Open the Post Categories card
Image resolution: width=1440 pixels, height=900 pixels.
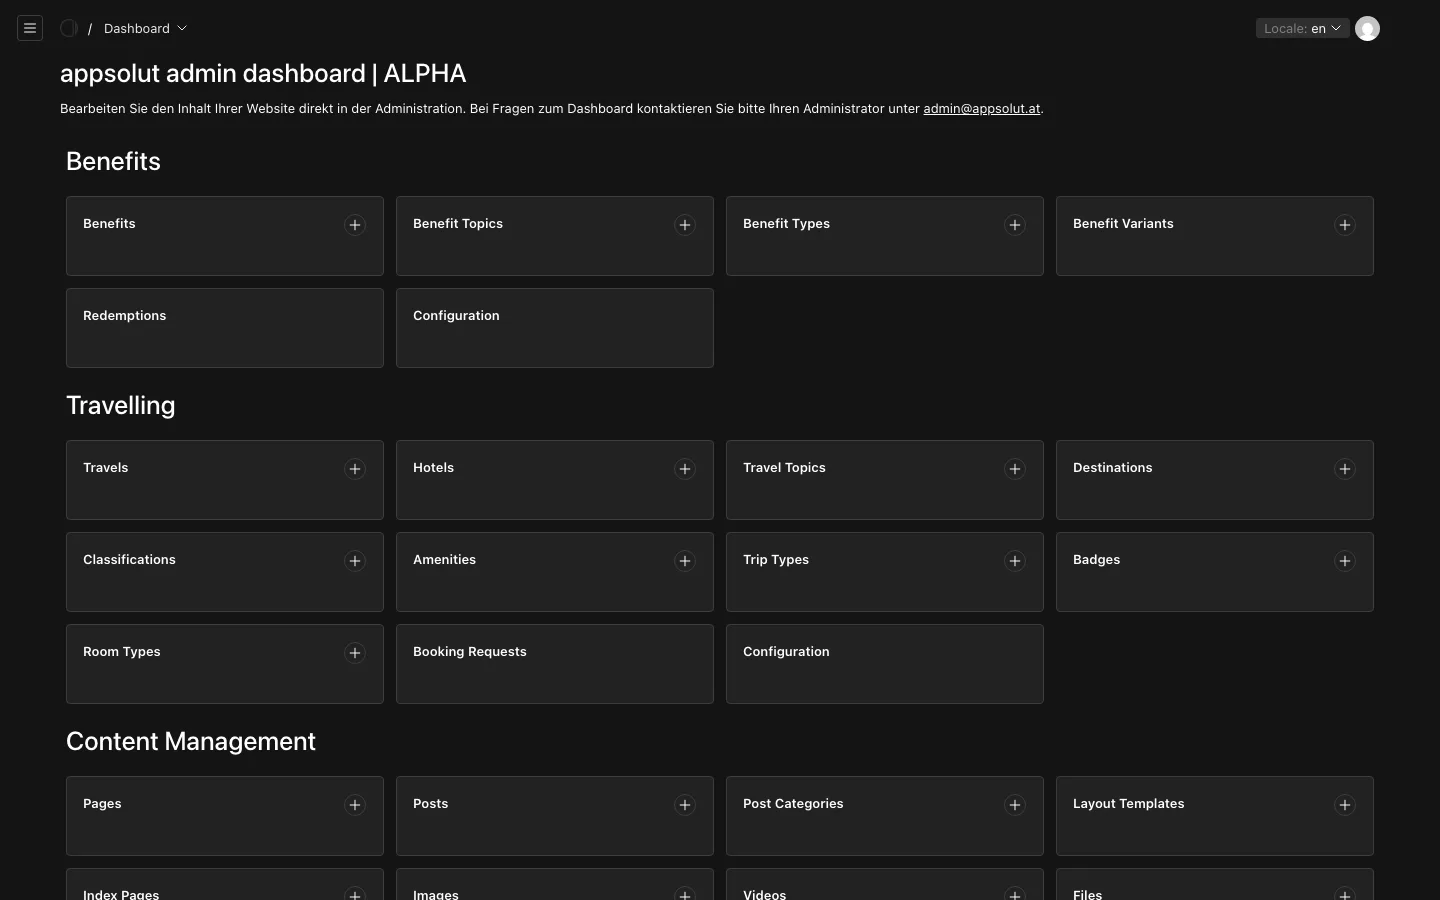[x=885, y=816]
